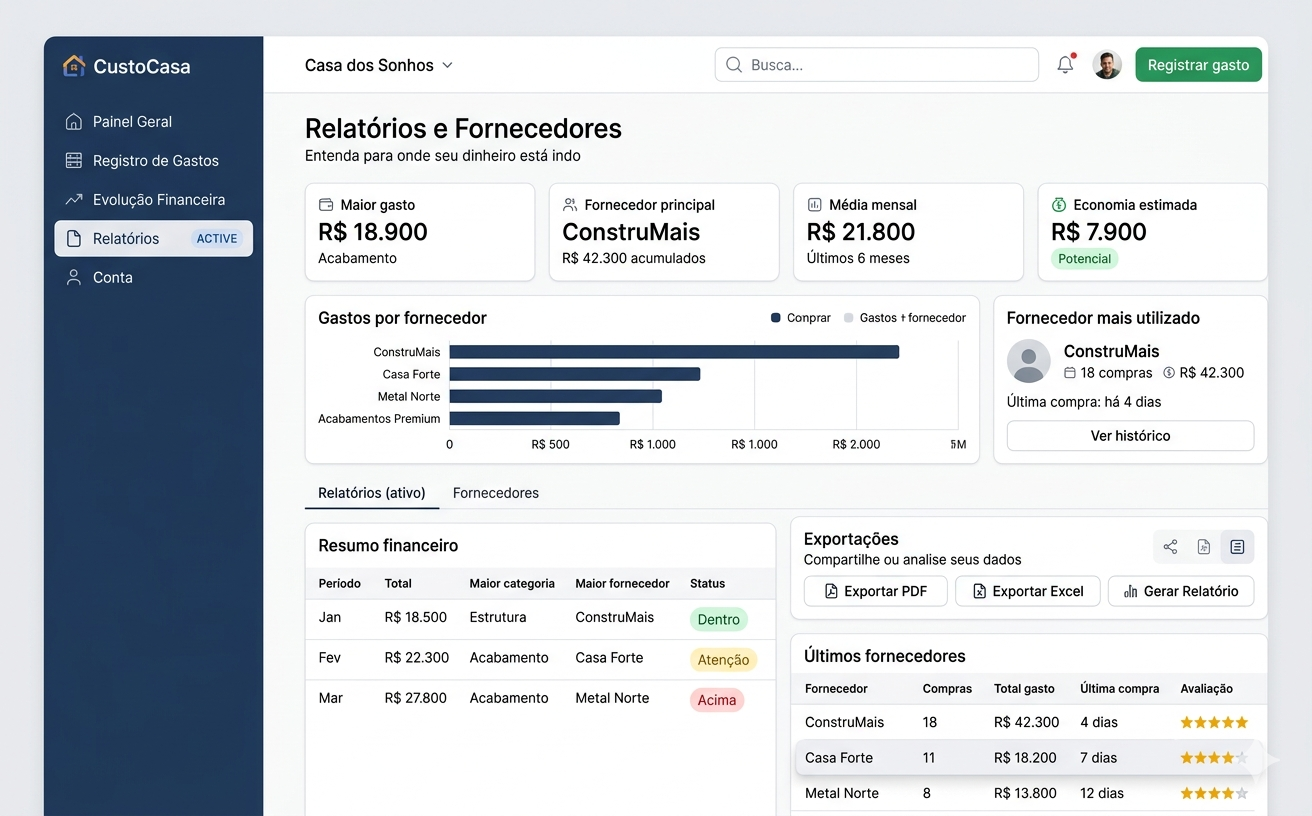
Task: Switch to the Fornecedores tab
Action: pyautogui.click(x=496, y=493)
